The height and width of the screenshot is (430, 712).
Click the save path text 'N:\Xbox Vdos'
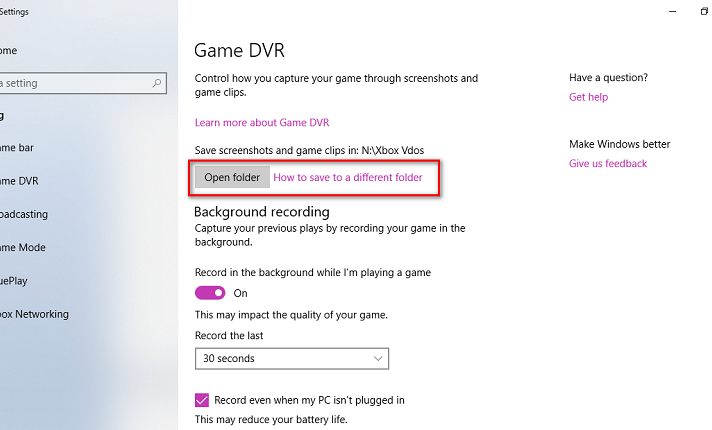(393, 150)
